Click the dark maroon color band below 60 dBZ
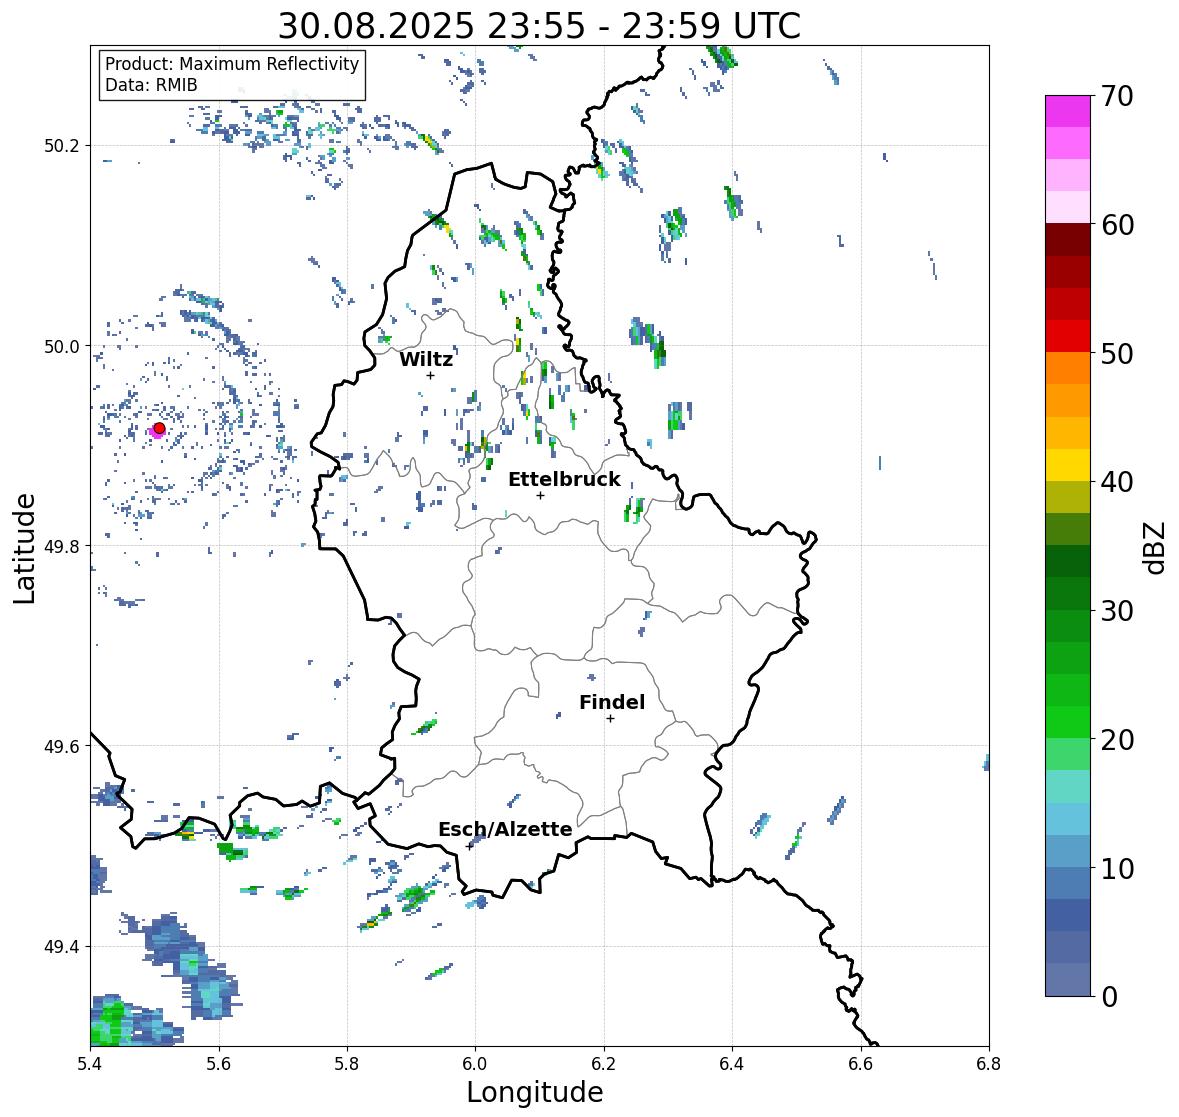Viewport: 1179px width, 1117px height. [1068, 240]
